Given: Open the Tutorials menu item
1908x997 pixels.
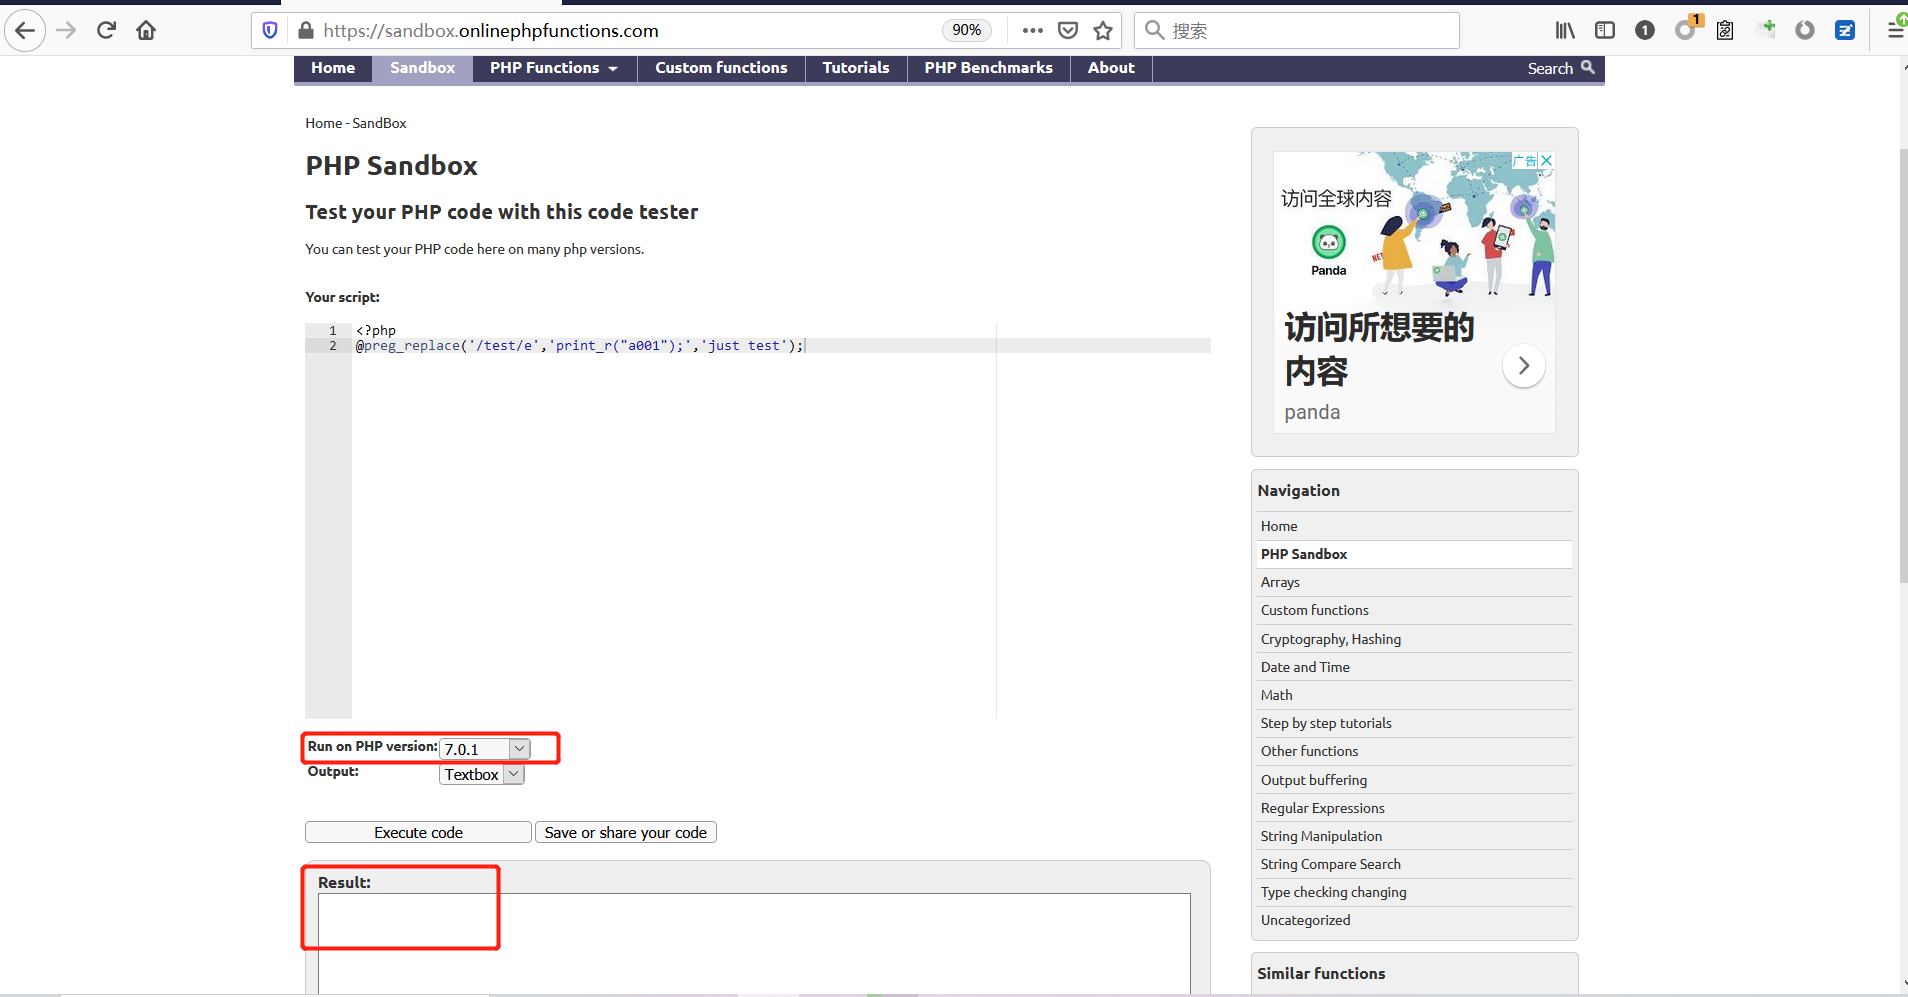Looking at the screenshot, I should [855, 68].
